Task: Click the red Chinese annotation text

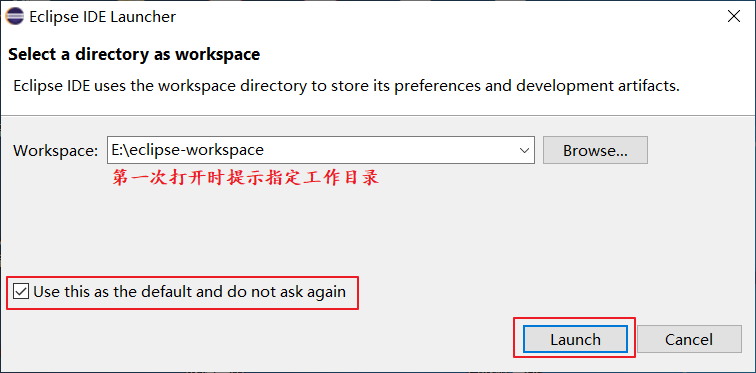Action: point(245,177)
